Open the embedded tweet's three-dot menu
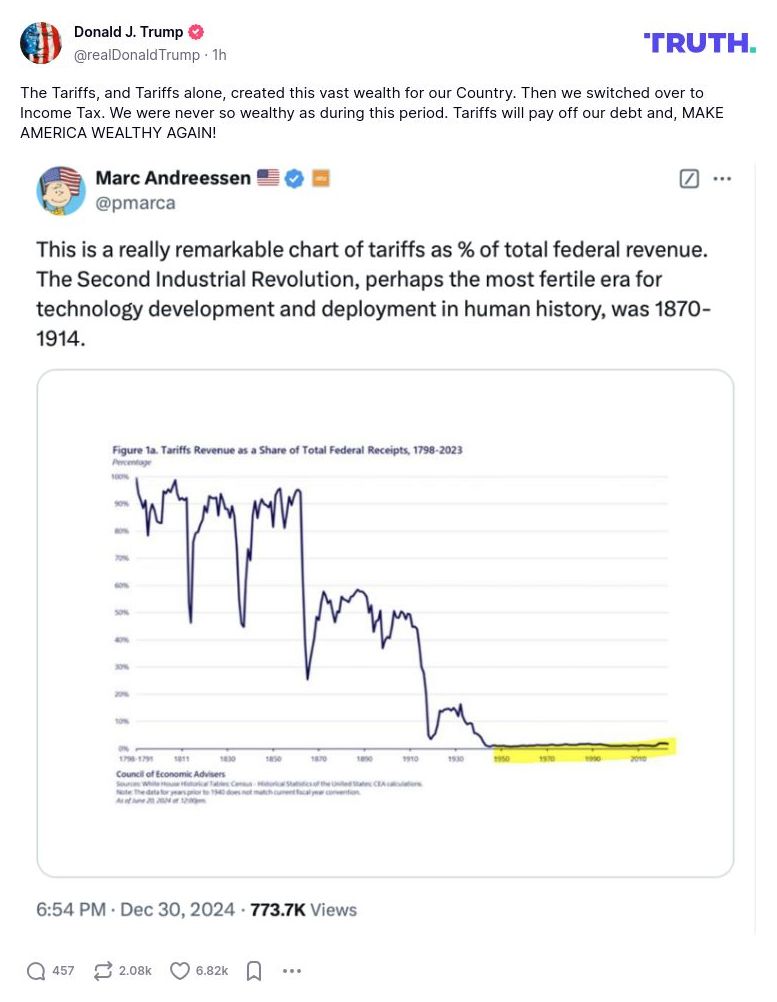 click(722, 179)
